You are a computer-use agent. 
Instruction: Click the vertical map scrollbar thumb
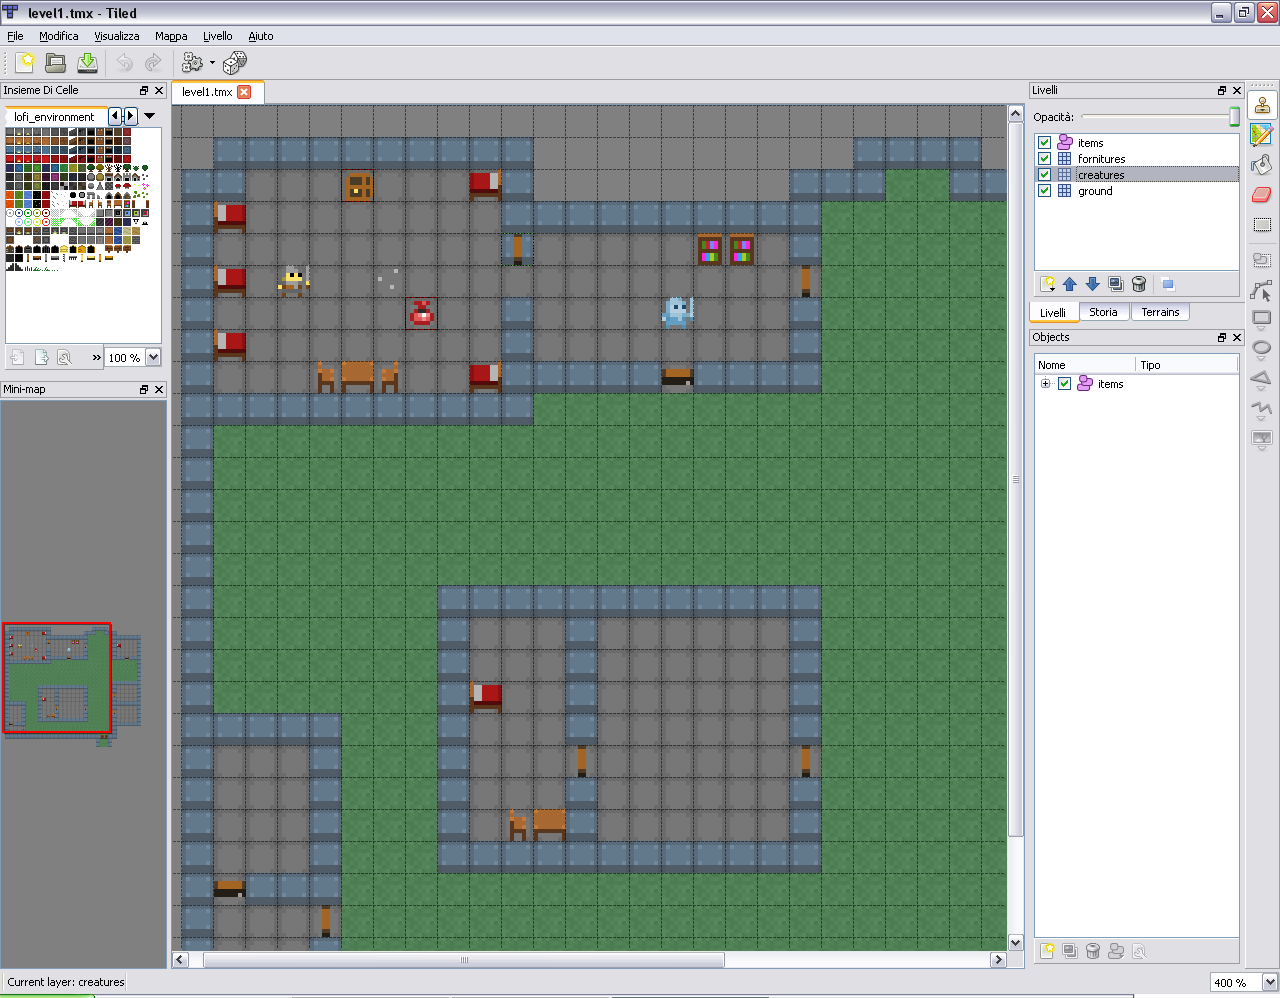point(1016,480)
